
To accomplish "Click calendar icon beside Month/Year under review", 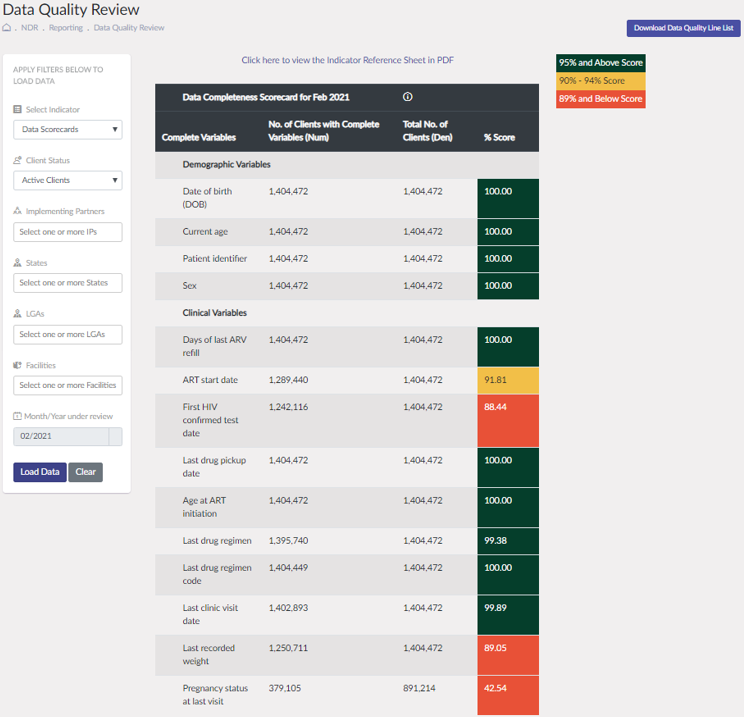I will (x=18, y=416).
